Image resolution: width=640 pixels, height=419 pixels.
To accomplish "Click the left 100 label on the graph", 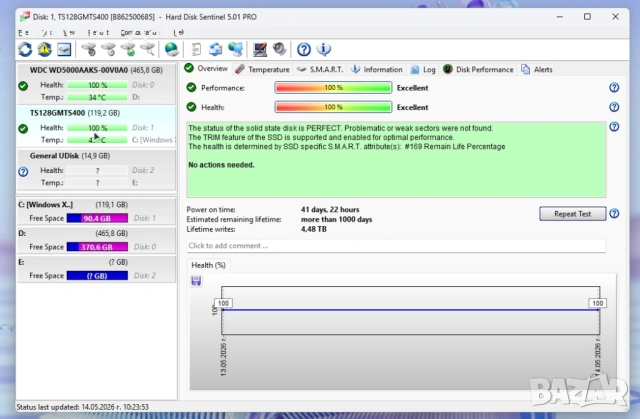I will tap(223, 303).
